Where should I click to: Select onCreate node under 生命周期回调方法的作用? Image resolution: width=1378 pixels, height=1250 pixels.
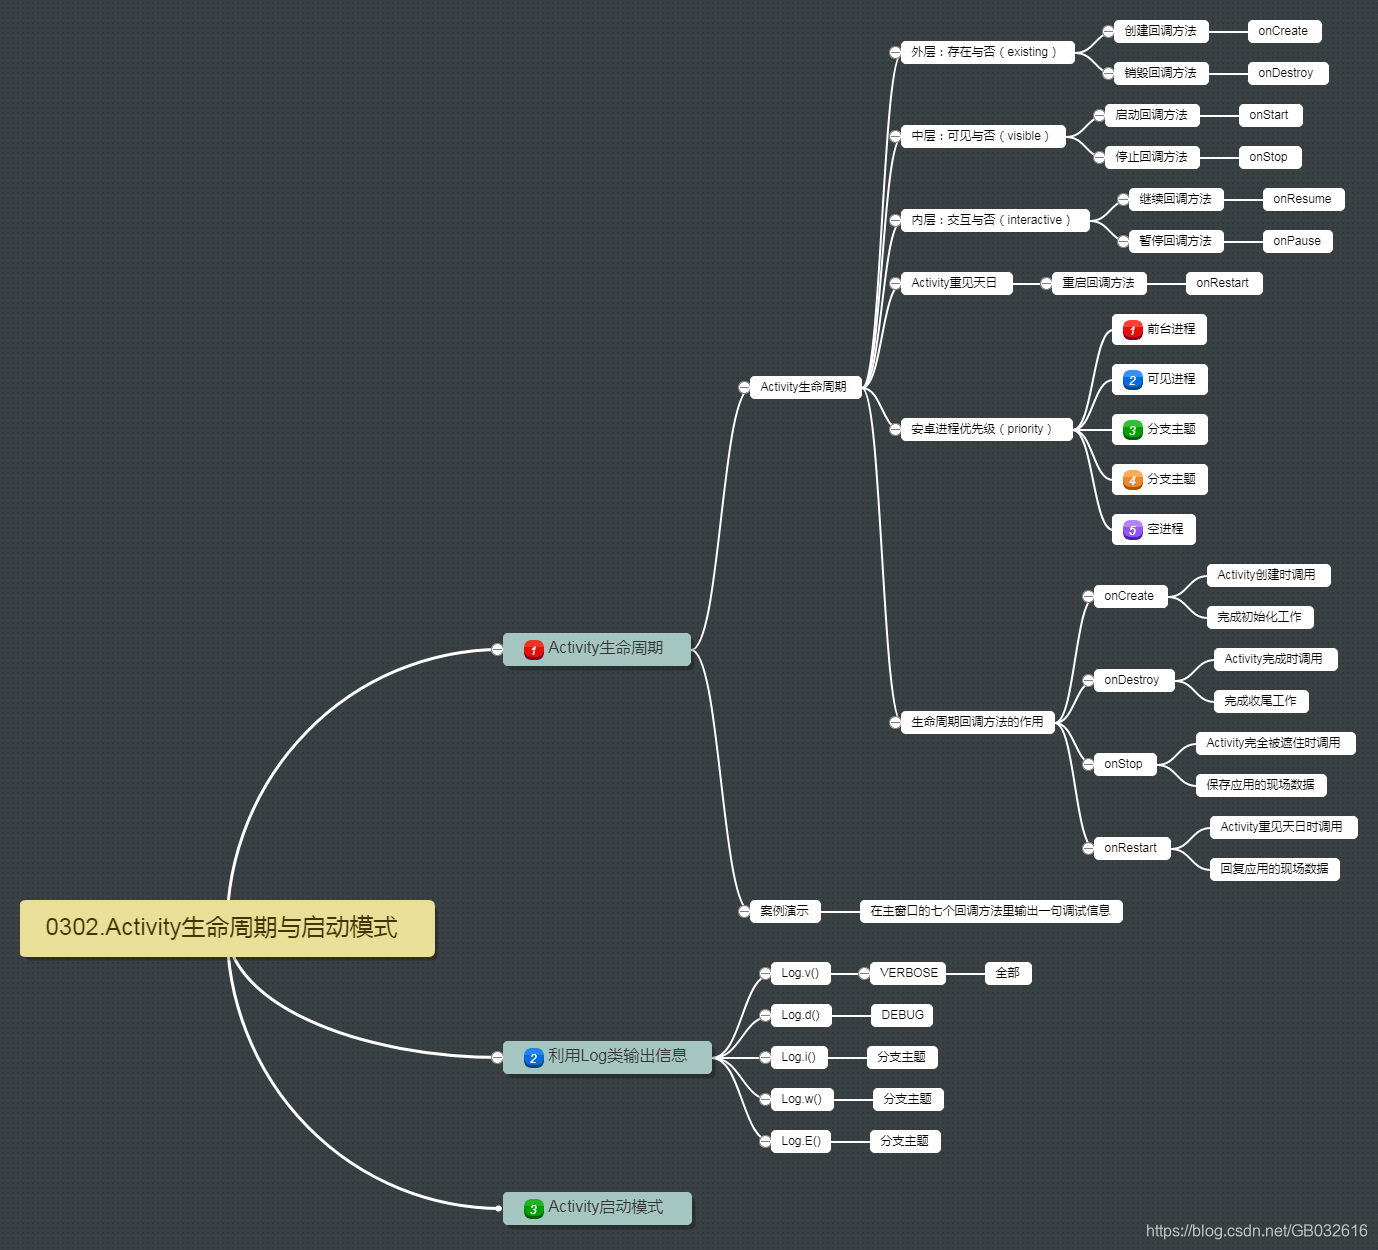[x=1130, y=596]
